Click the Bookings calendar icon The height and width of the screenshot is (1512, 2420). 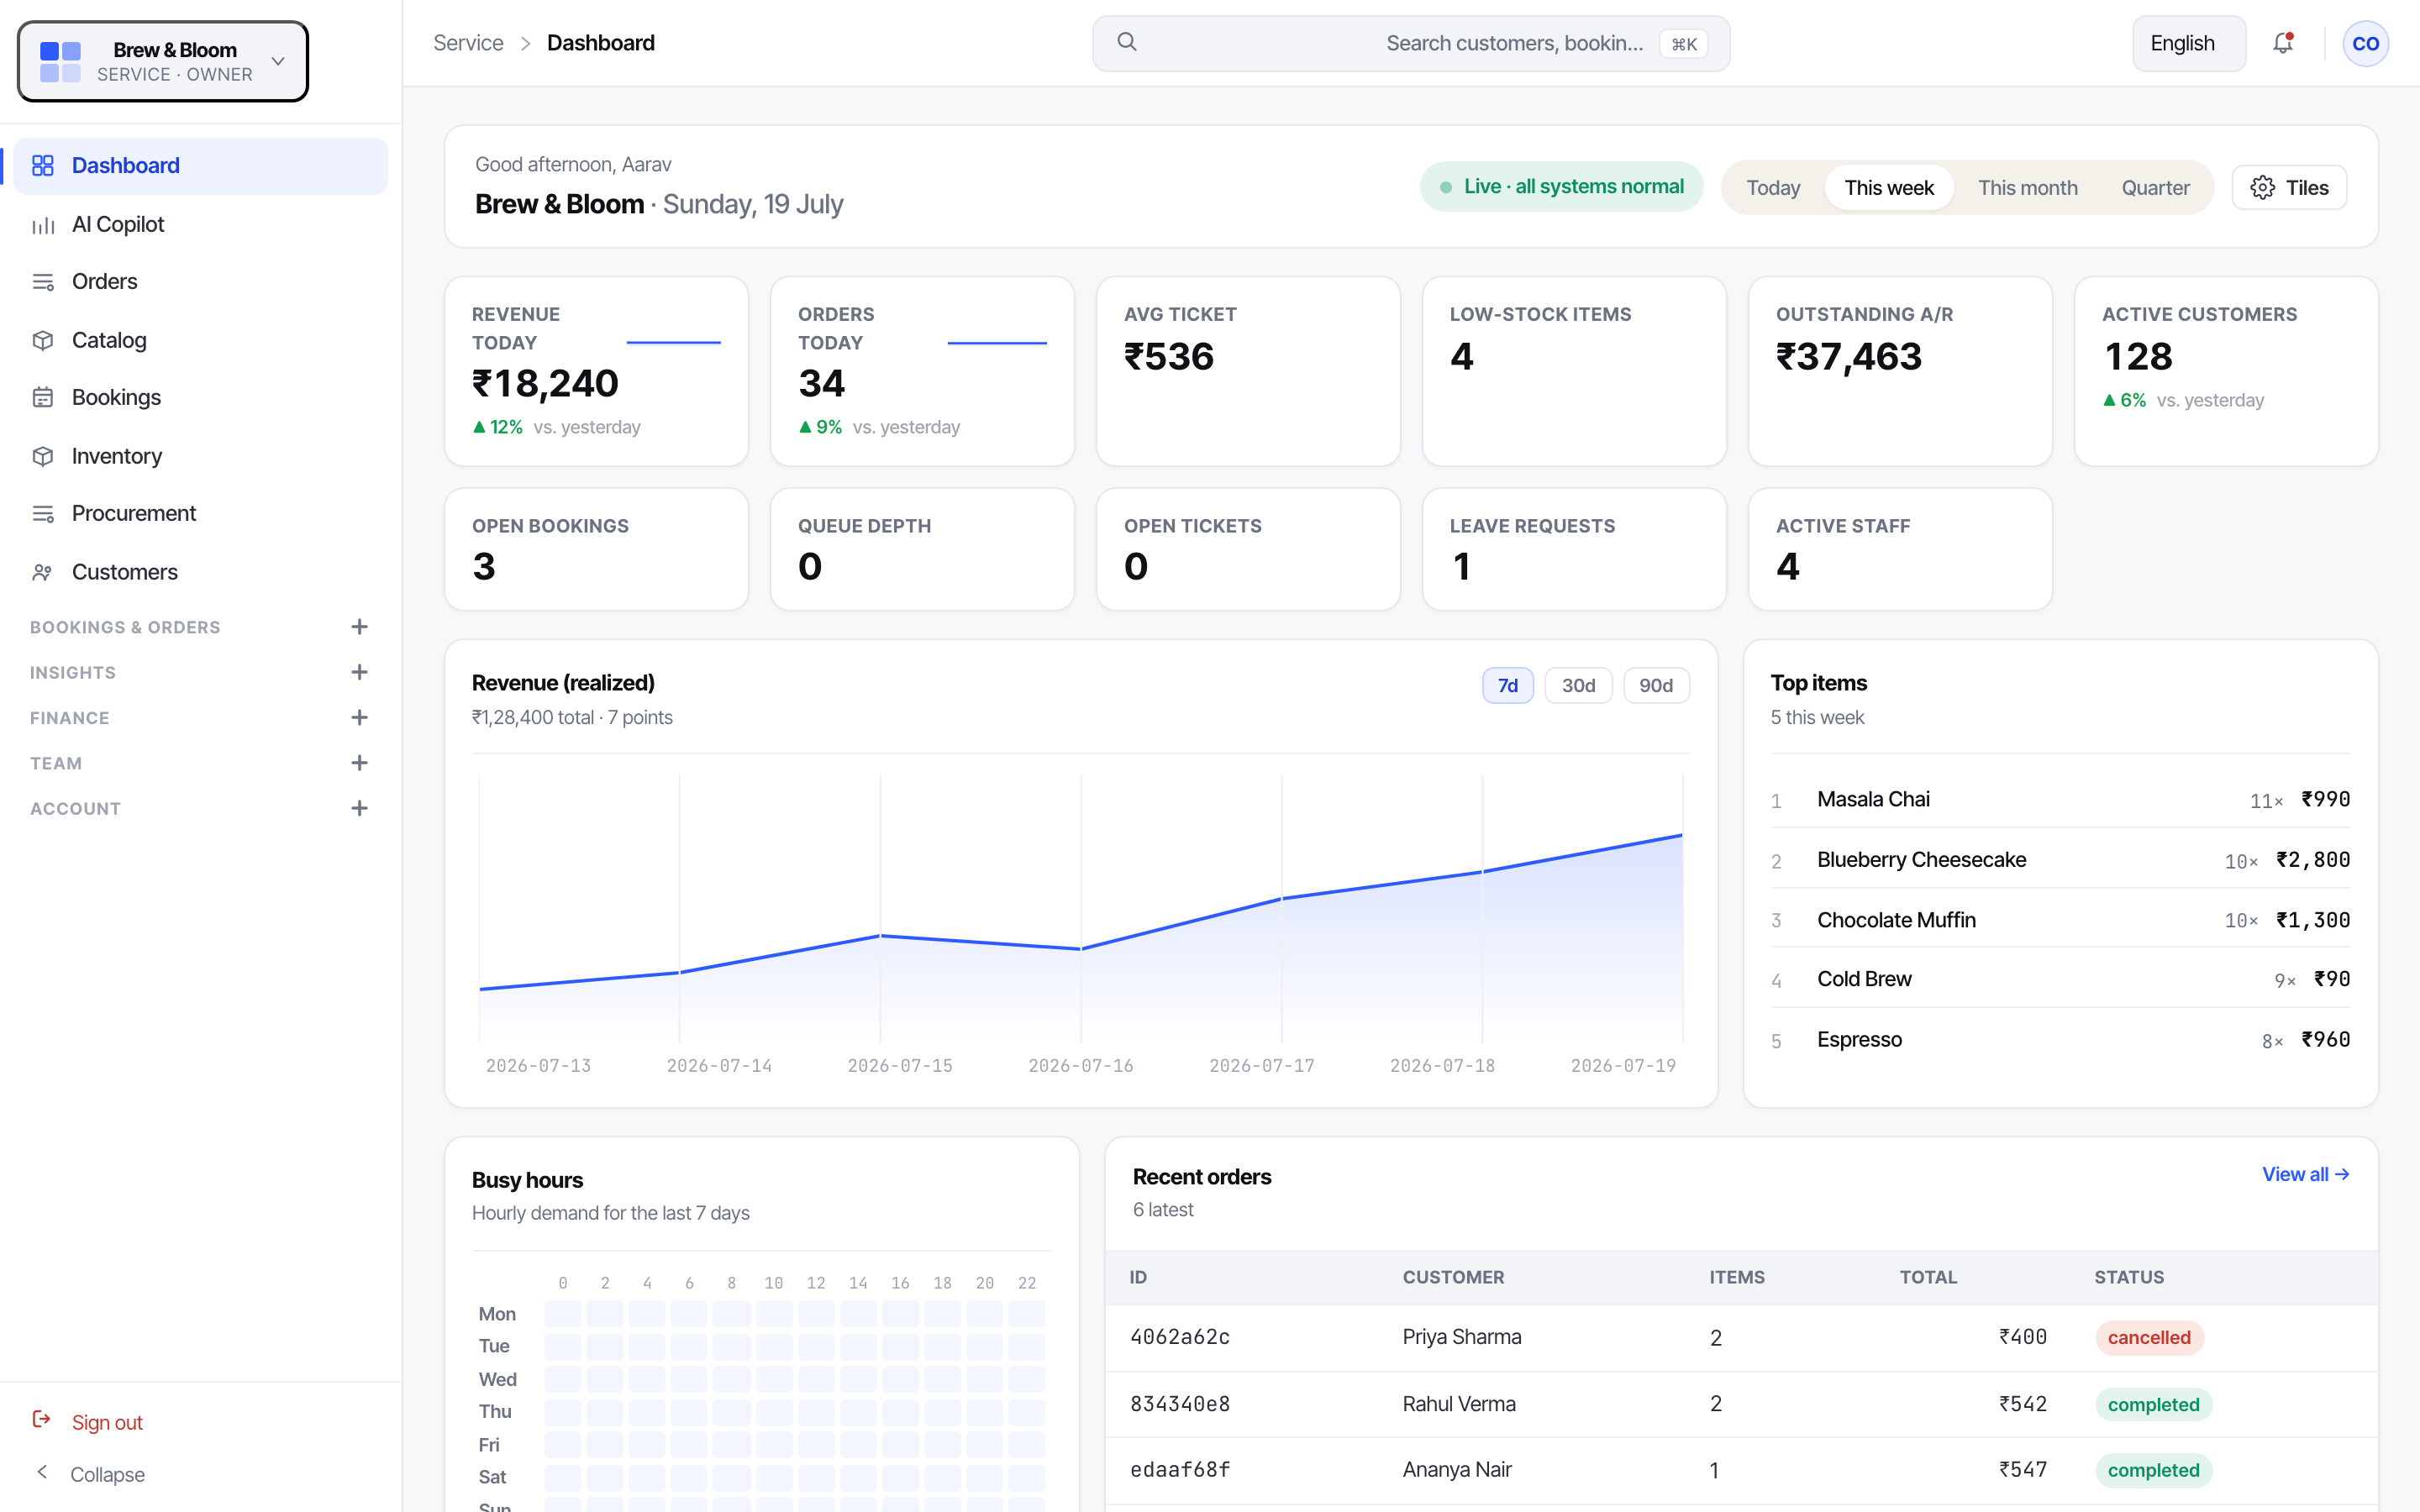[x=42, y=397]
